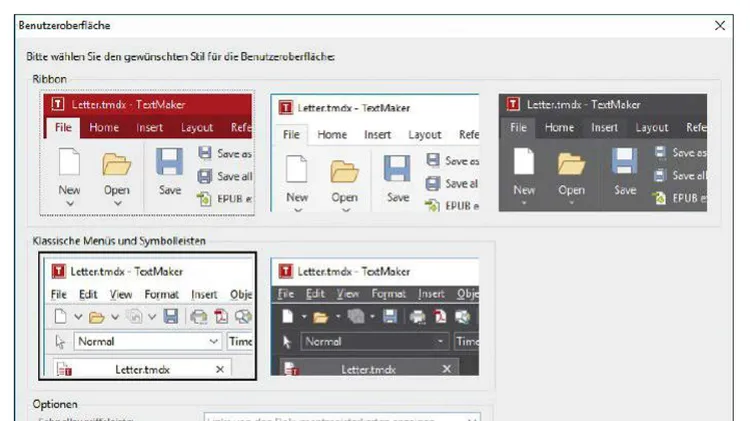Select the white Ribbon style preview
Screen dimensions: 750x421
coord(375,153)
